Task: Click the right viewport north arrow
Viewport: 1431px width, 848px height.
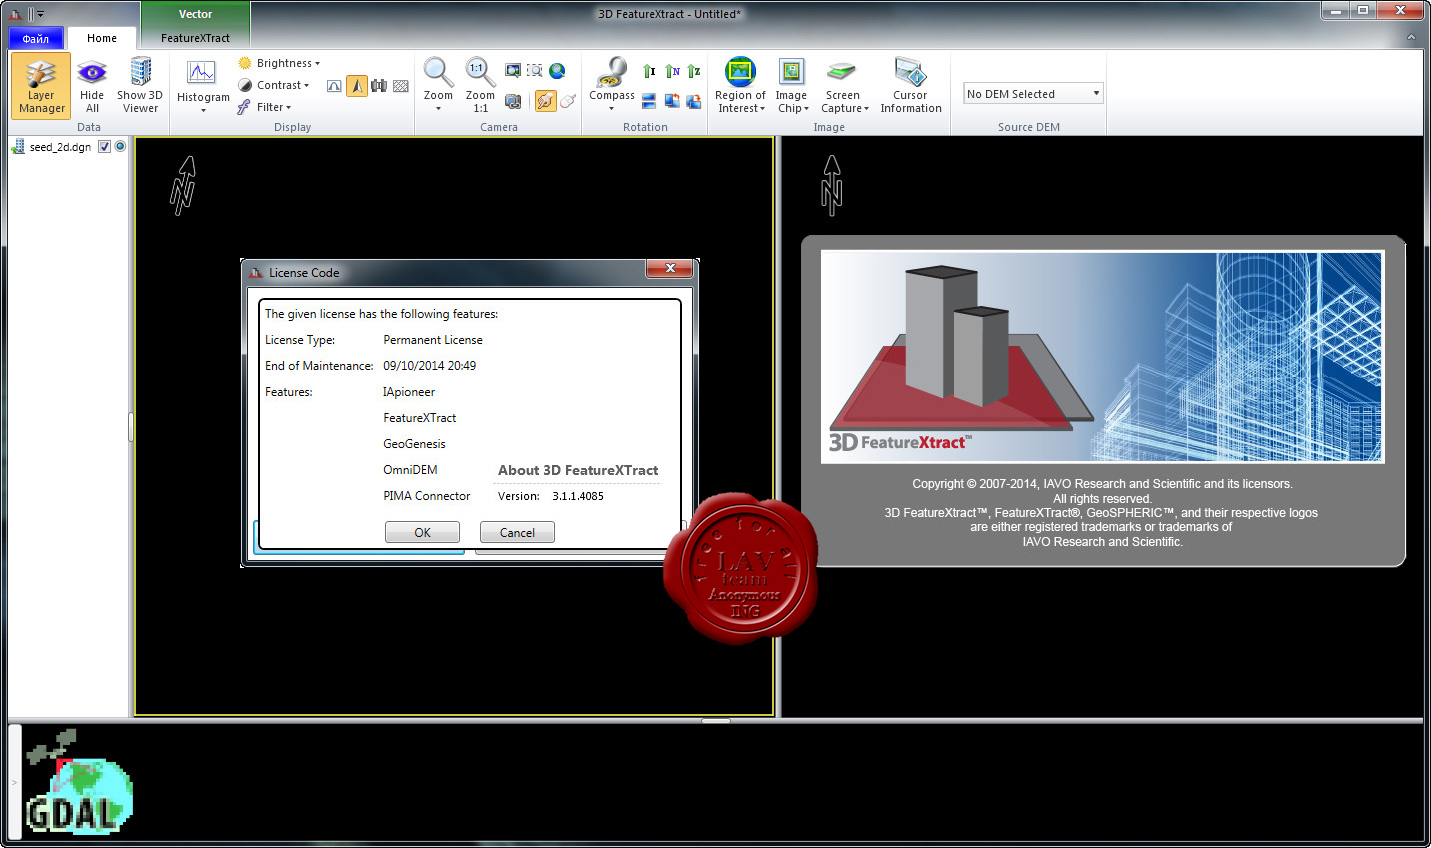Action: click(832, 185)
